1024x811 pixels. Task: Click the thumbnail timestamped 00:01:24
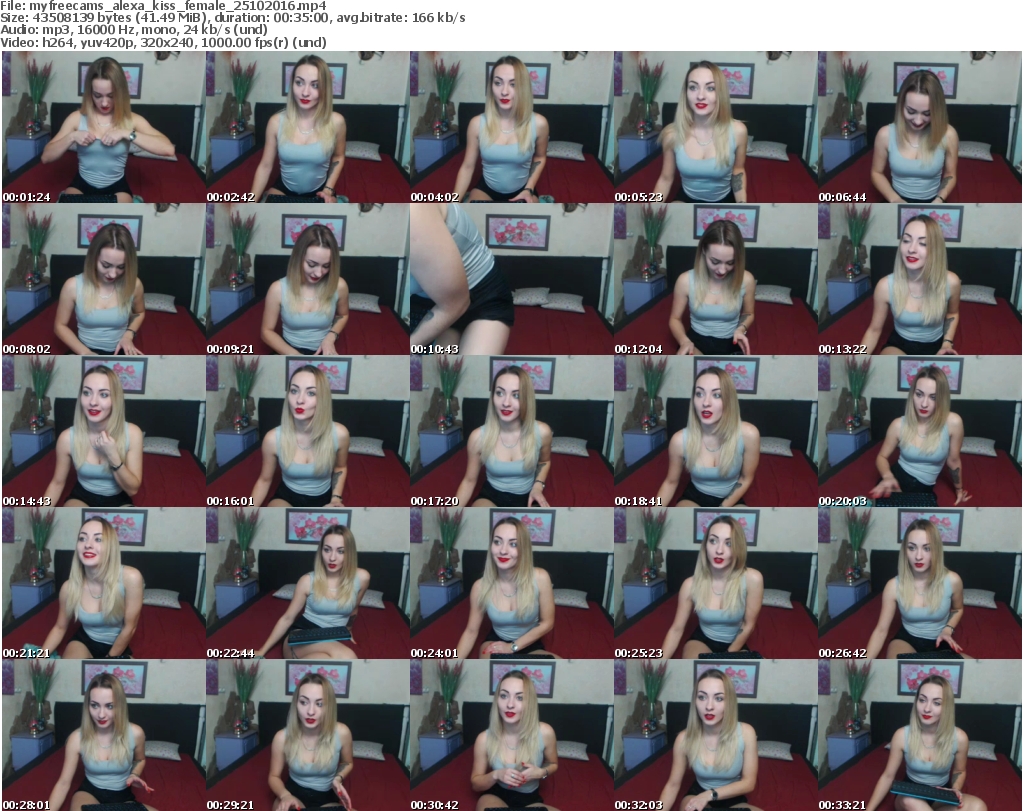[103, 127]
